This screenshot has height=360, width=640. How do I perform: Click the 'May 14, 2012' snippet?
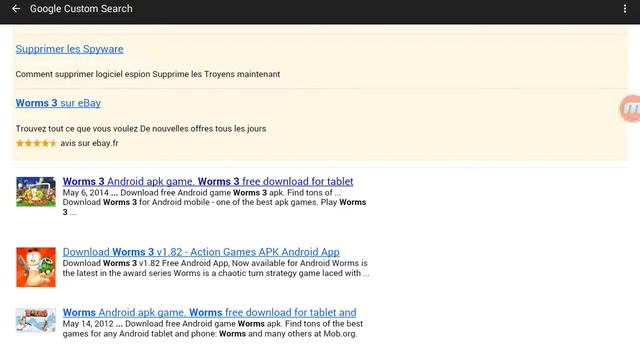(x=213, y=329)
